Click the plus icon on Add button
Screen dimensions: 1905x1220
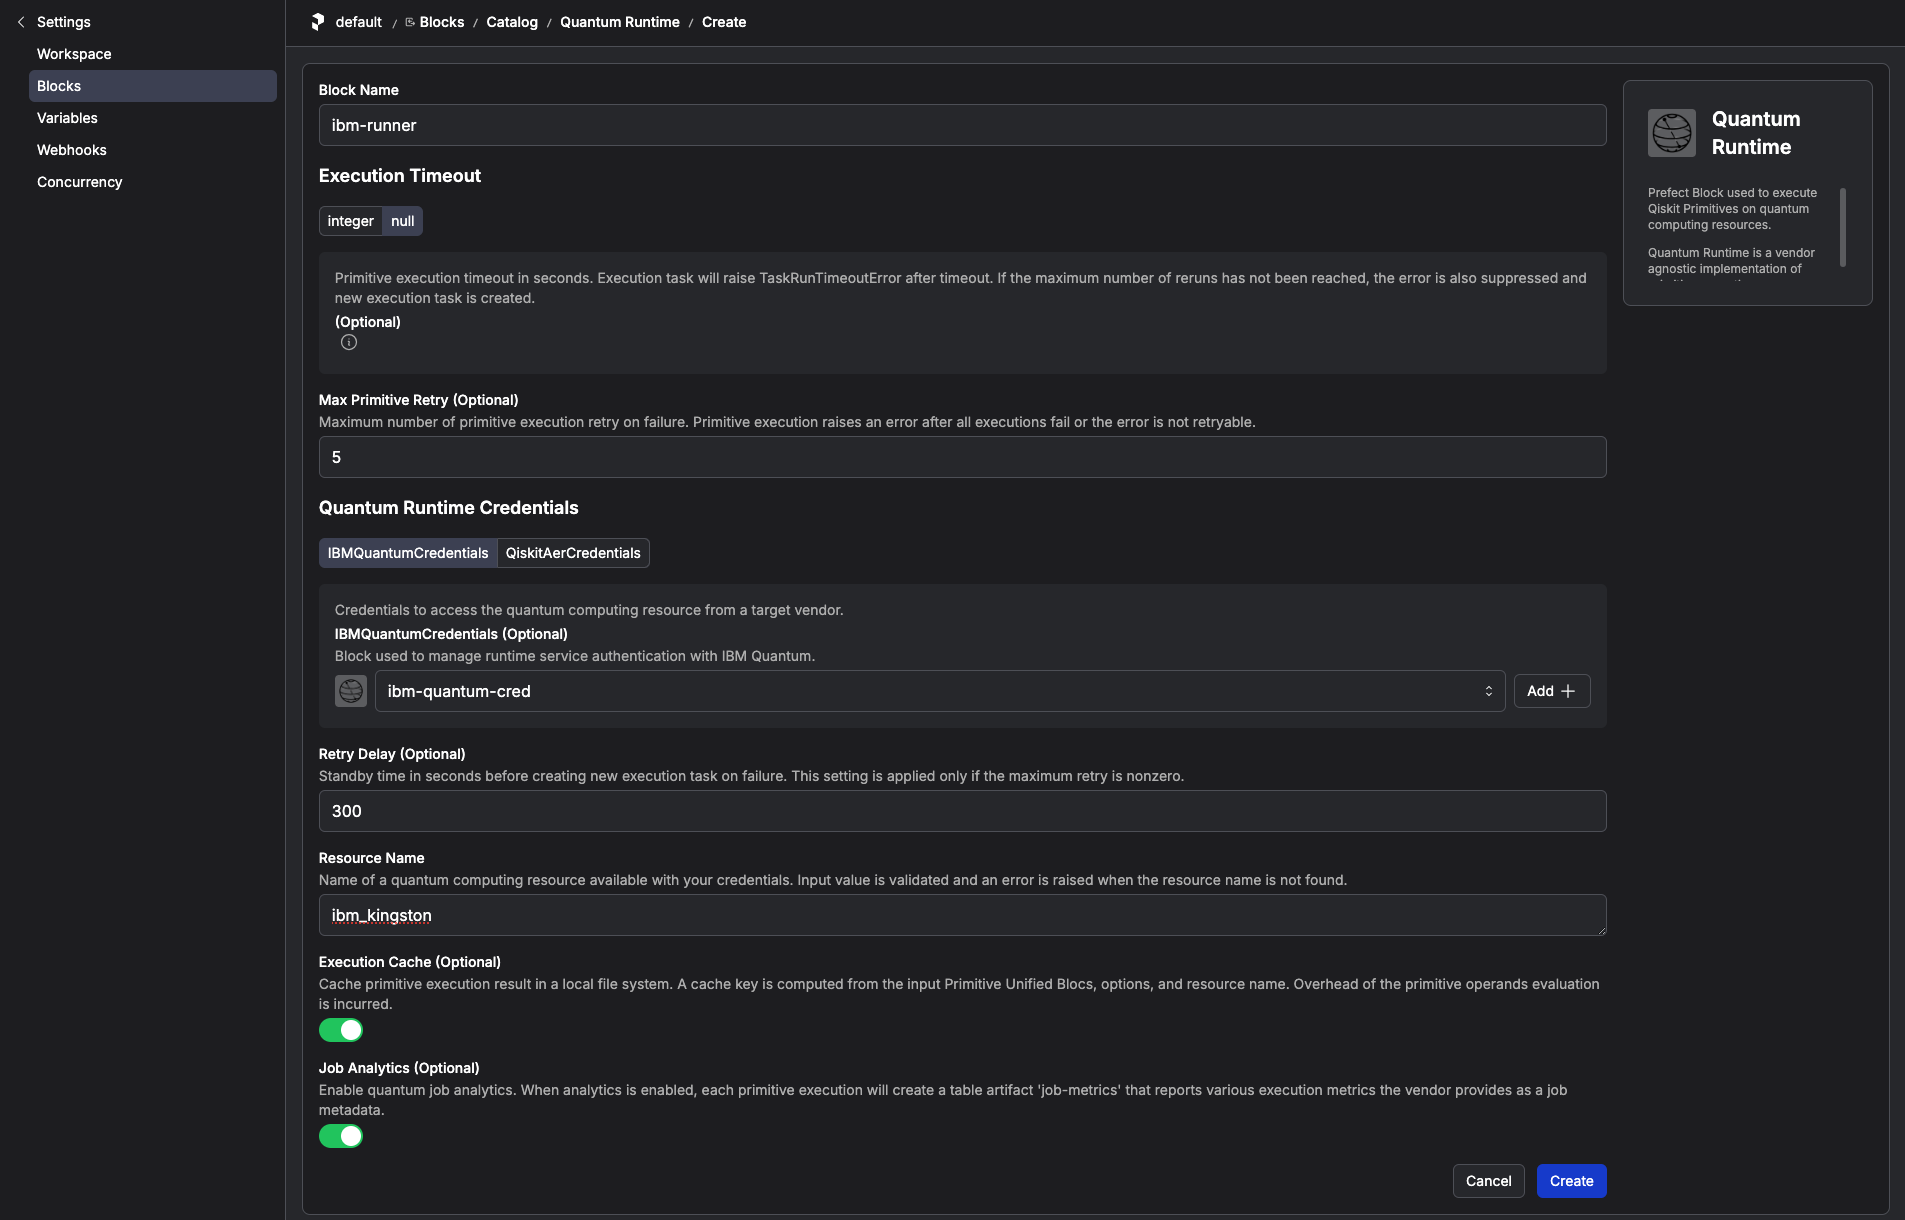pos(1568,691)
